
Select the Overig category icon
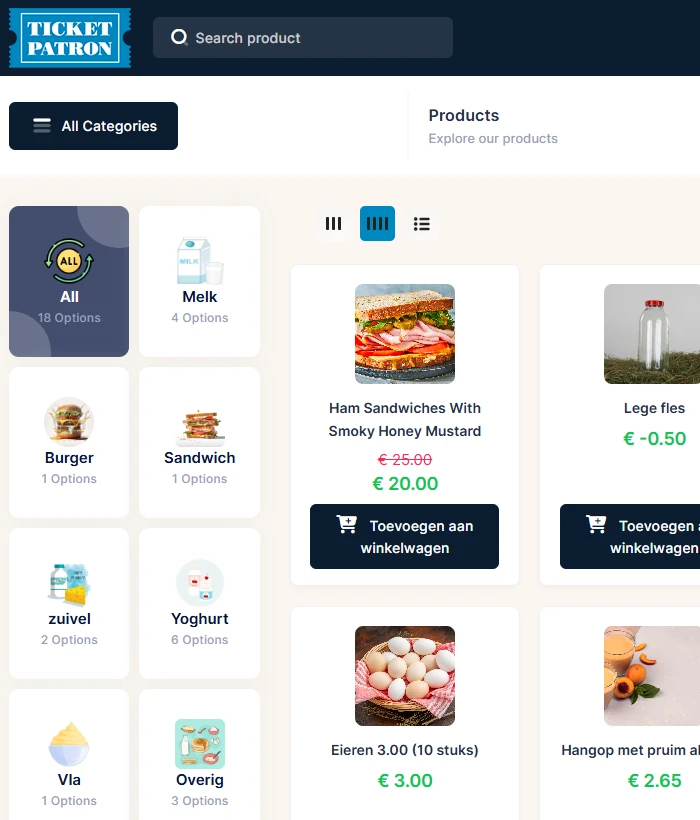(200, 744)
